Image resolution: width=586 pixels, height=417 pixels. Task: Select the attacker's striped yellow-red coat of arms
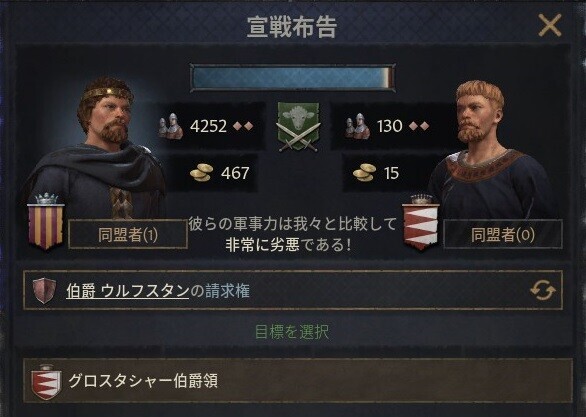point(46,222)
